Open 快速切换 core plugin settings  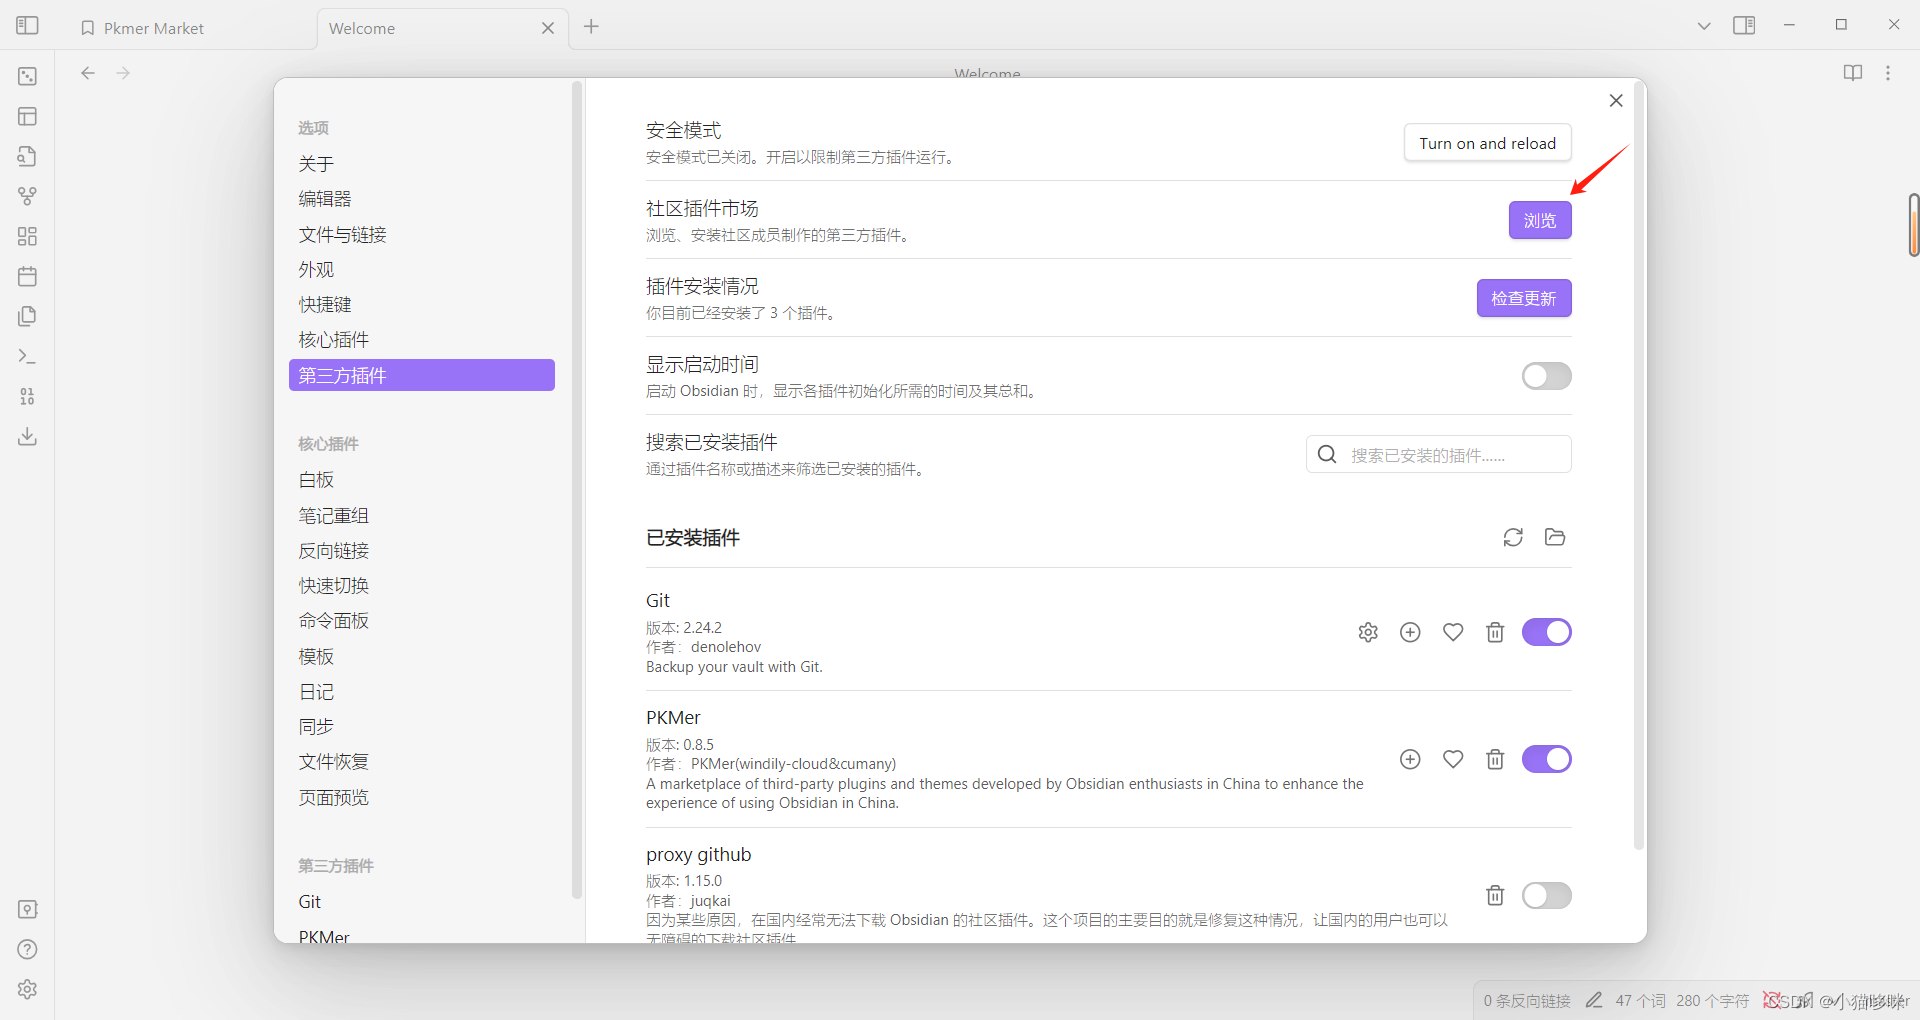tap(422, 586)
